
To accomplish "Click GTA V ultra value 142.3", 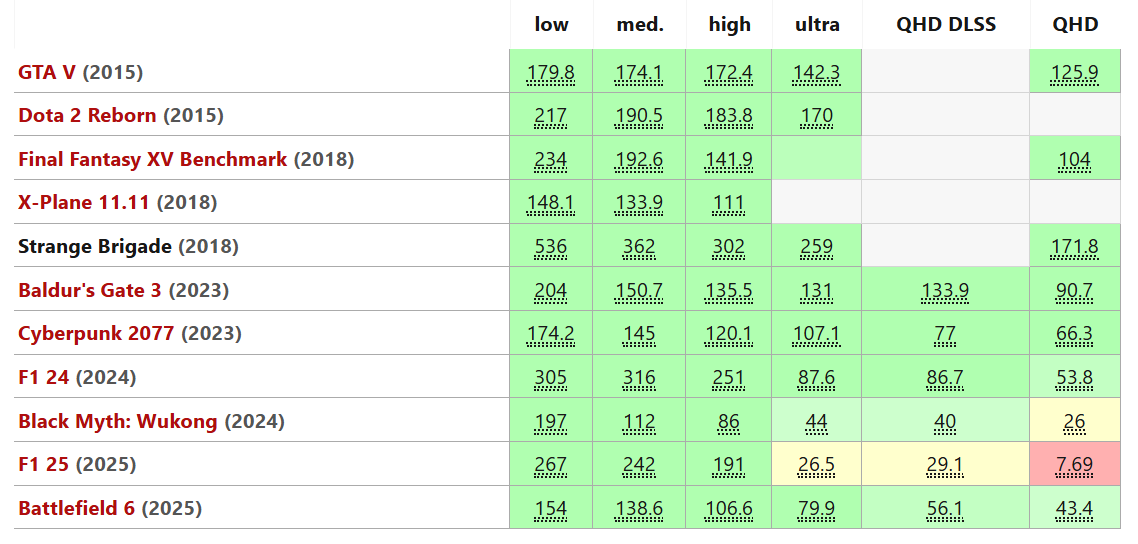I will pos(817,73).
